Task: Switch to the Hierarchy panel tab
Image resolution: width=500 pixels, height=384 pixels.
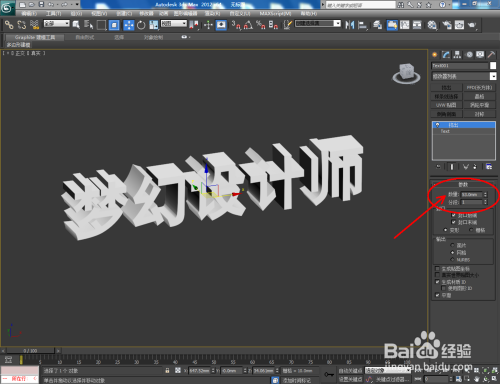Action: (457, 55)
